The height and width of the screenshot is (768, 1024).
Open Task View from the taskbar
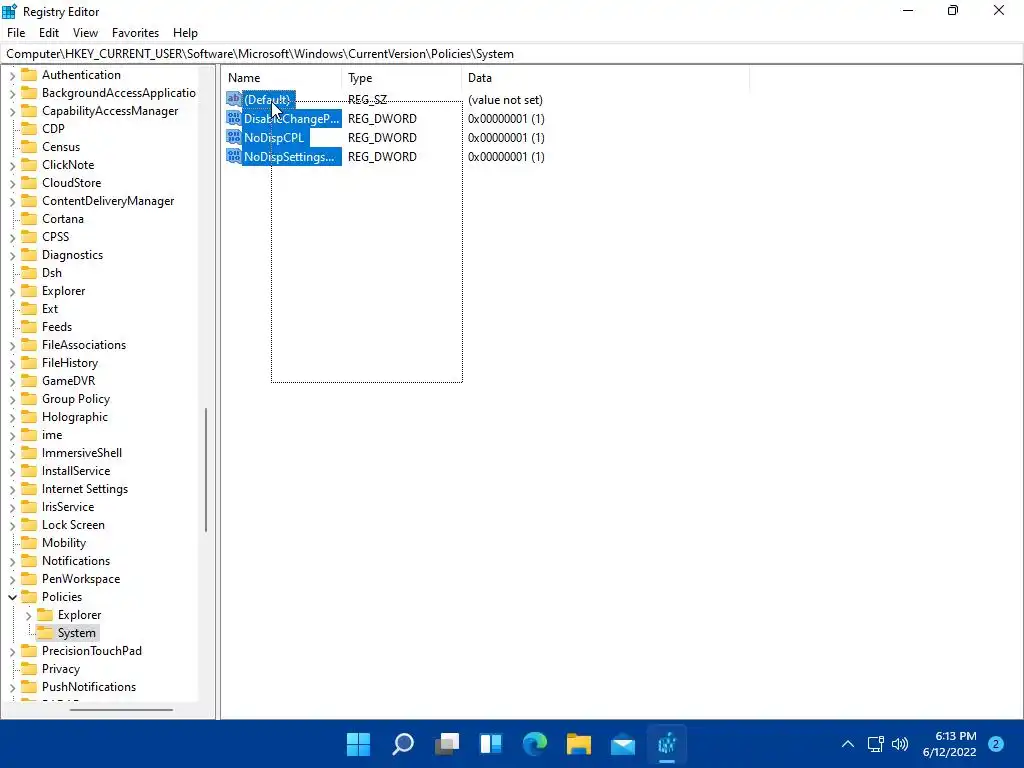tap(447, 744)
